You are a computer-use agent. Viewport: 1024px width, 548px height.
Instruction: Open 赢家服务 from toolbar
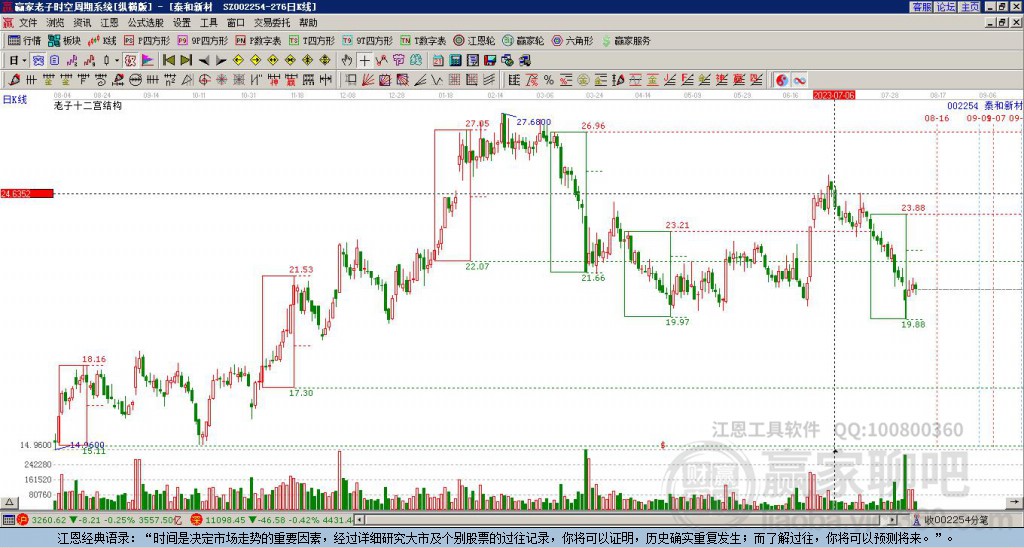[626, 40]
